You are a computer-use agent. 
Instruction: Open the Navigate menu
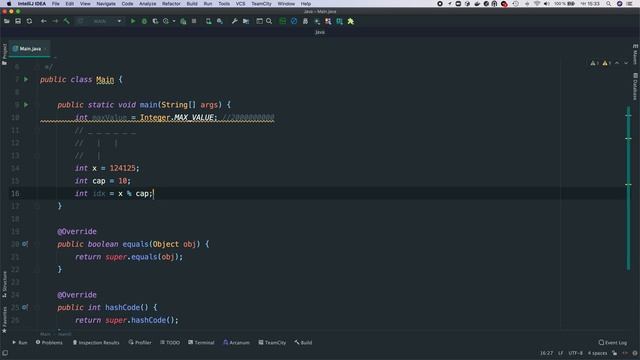[x=106, y=4]
